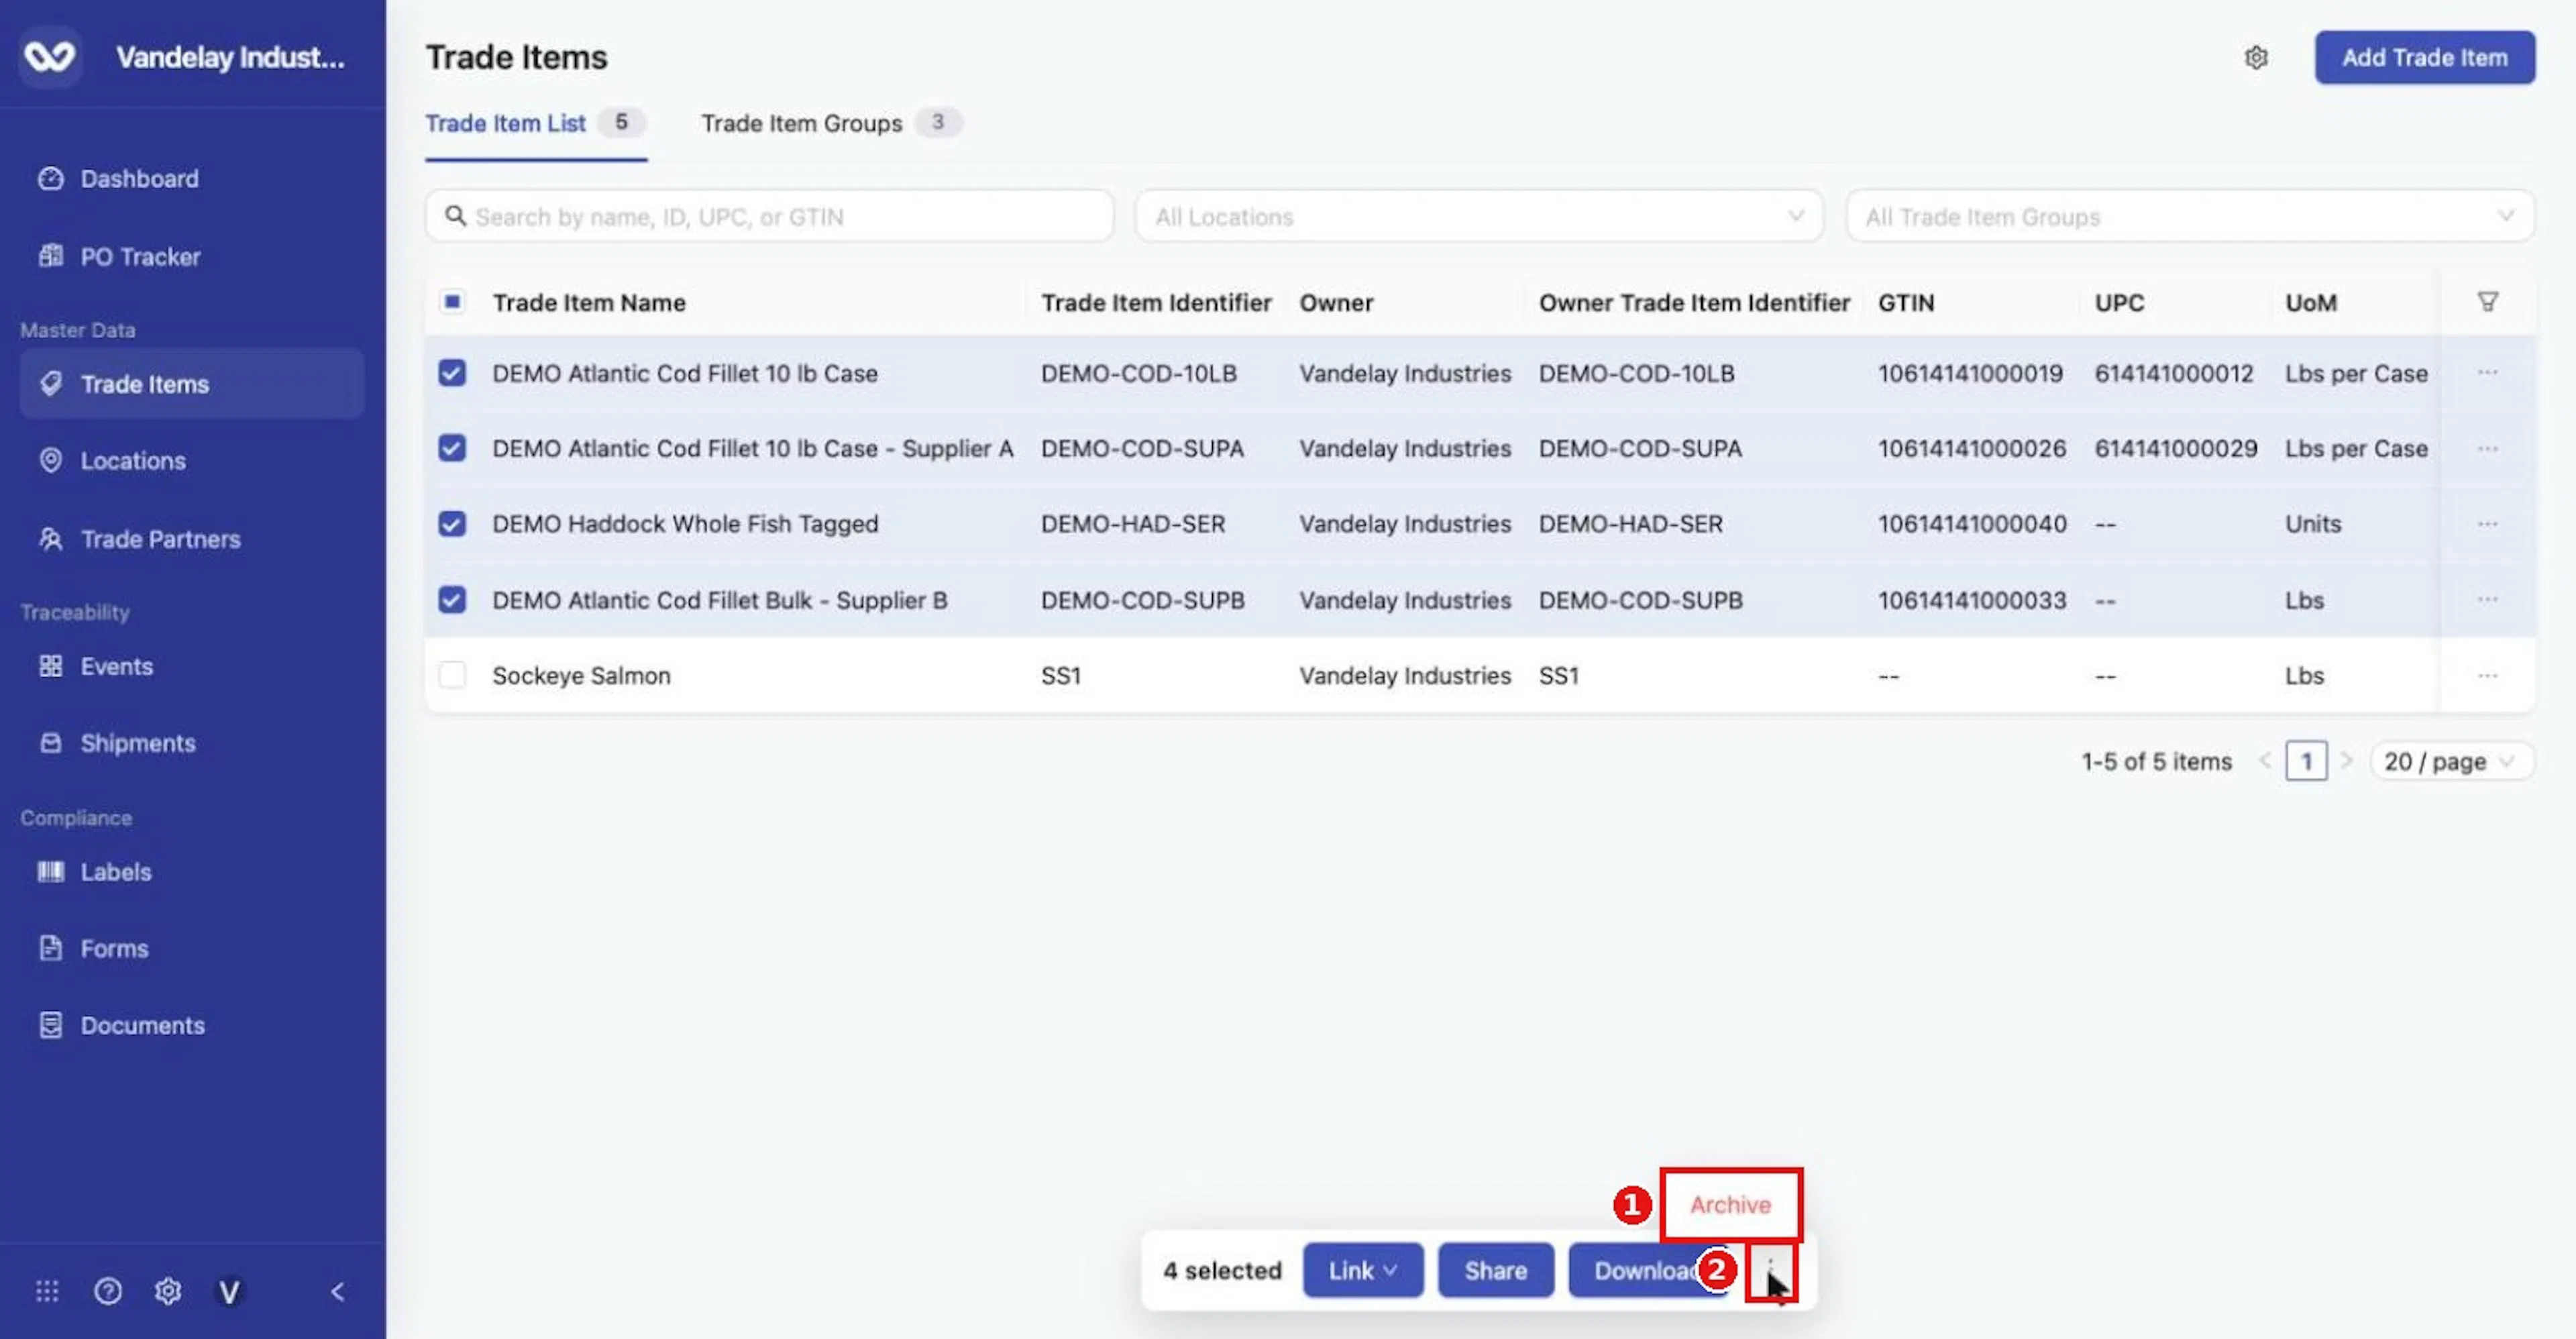This screenshot has width=2576, height=1339.
Task: Click the Download button
Action: [x=1649, y=1271]
